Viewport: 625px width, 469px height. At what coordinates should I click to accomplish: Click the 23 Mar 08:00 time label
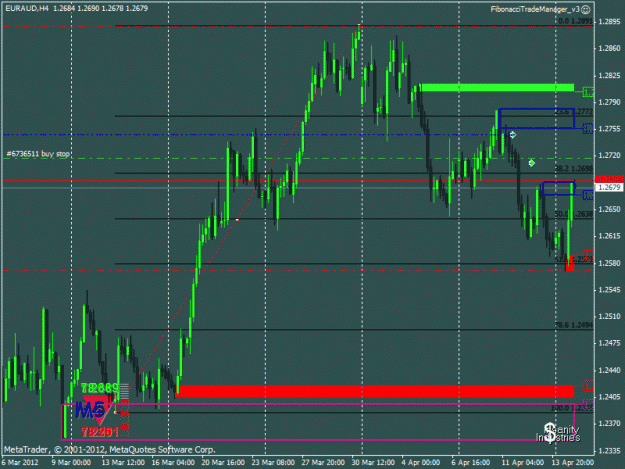[x=273, y=462]
